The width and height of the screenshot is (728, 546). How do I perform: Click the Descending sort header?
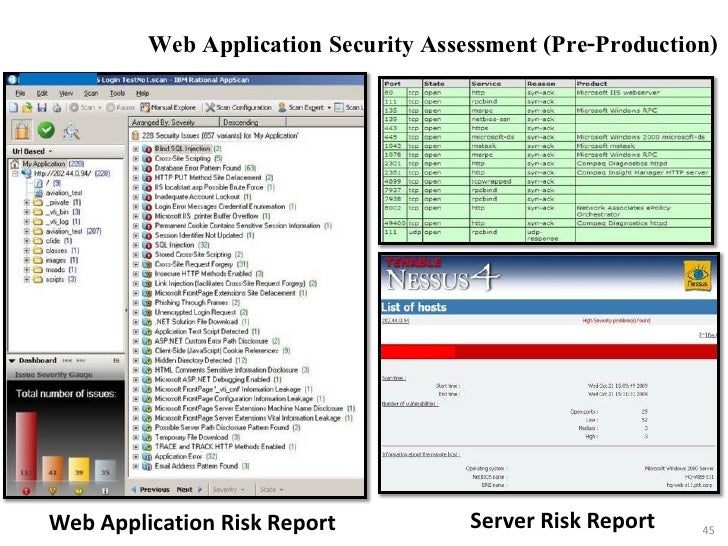253,122
